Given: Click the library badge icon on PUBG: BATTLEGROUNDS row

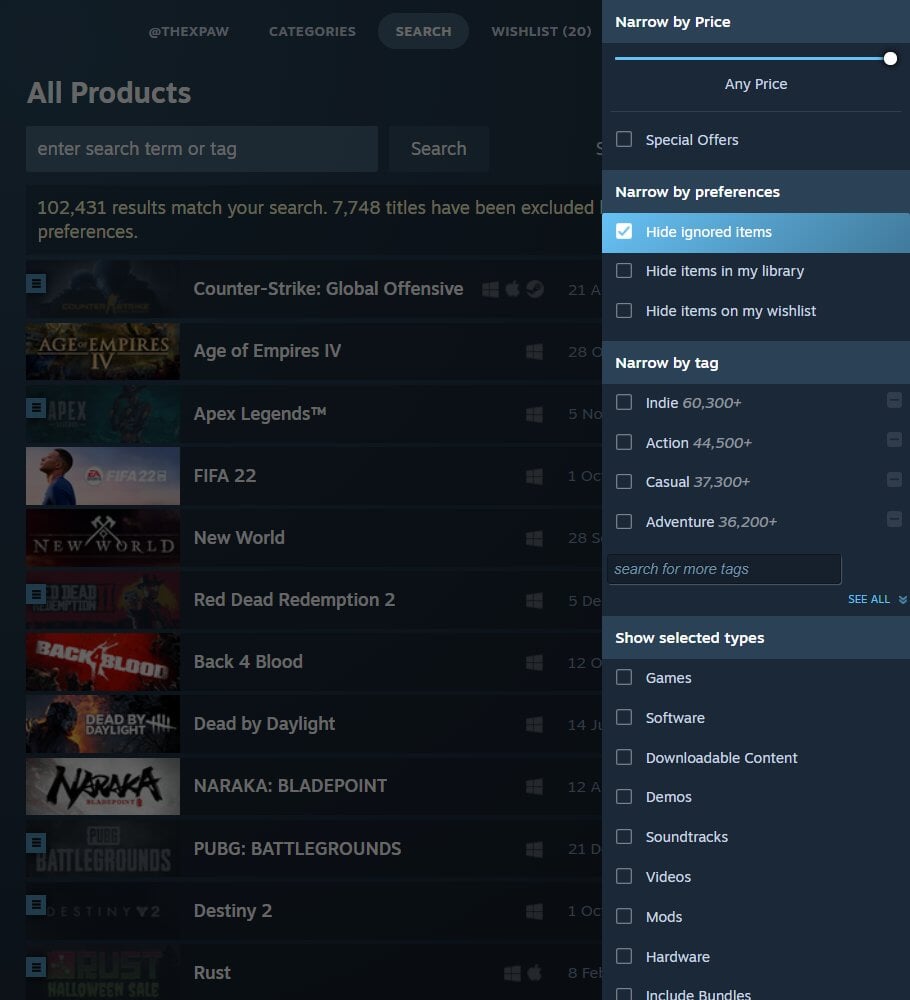Looking at the screenshot, I should tap(36, 843).
